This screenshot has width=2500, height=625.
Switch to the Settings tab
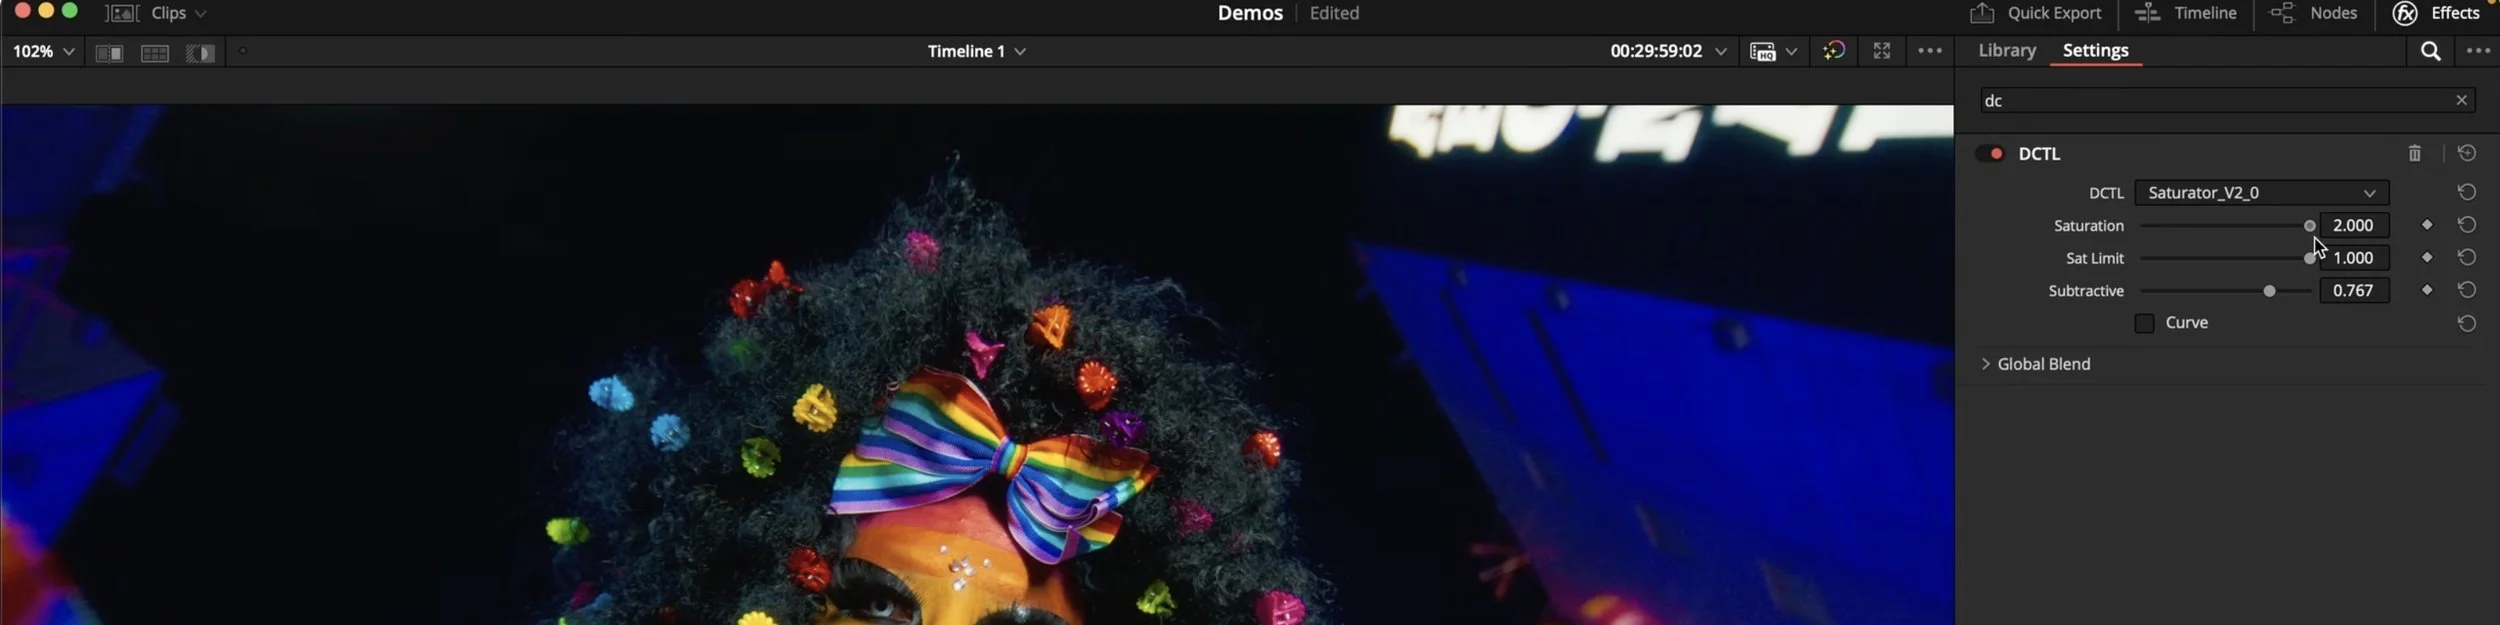pos(2095,50)
